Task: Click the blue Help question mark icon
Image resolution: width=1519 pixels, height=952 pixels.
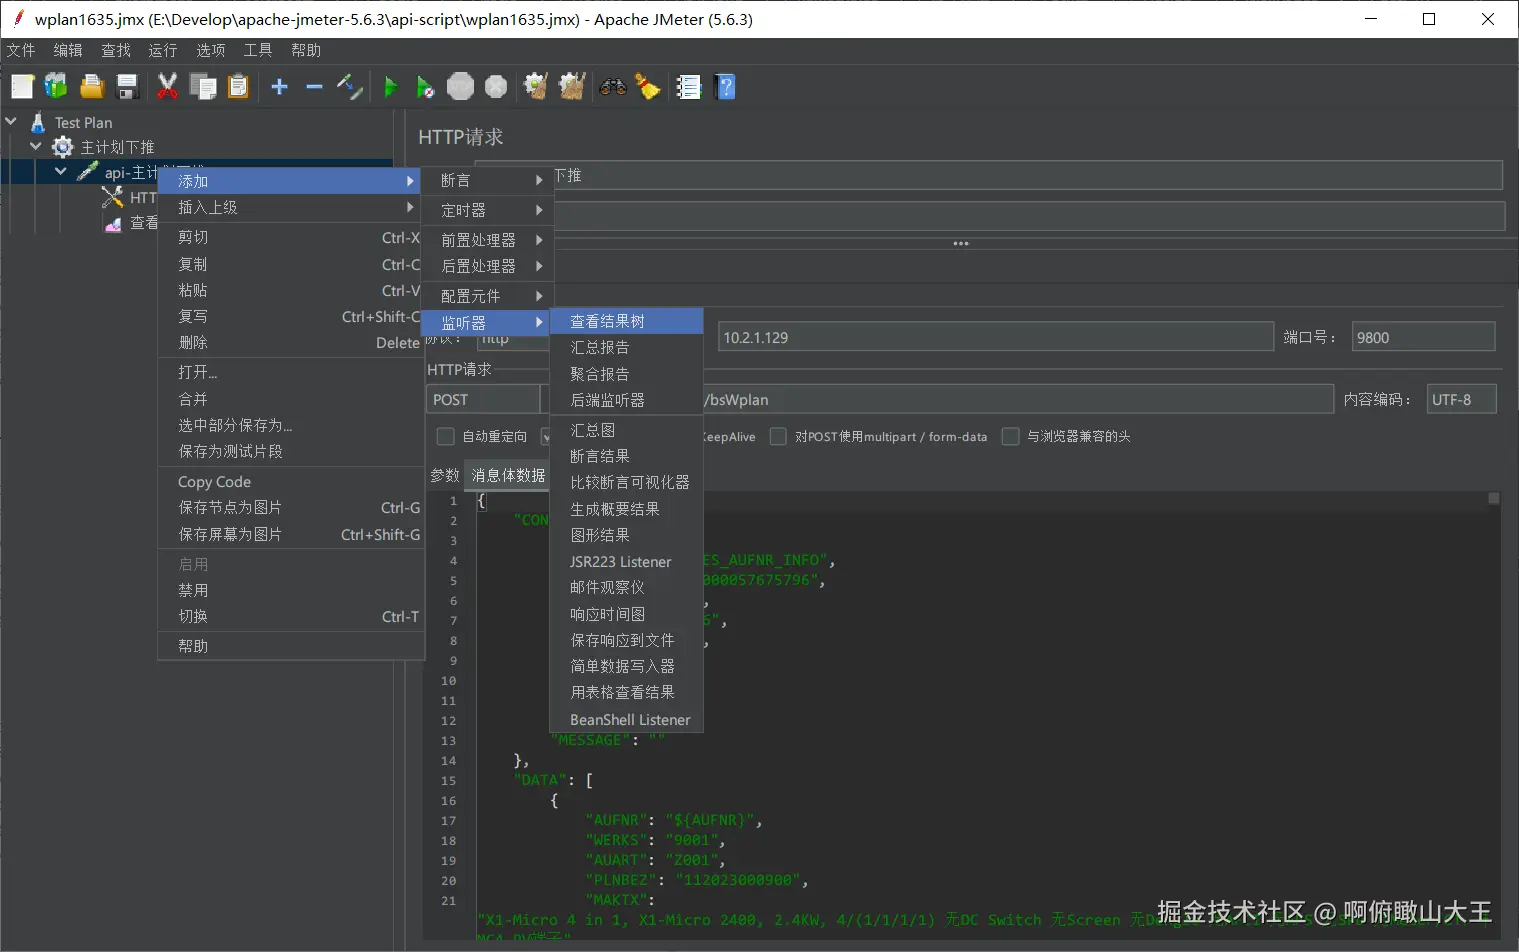Action: click(726, 87)
